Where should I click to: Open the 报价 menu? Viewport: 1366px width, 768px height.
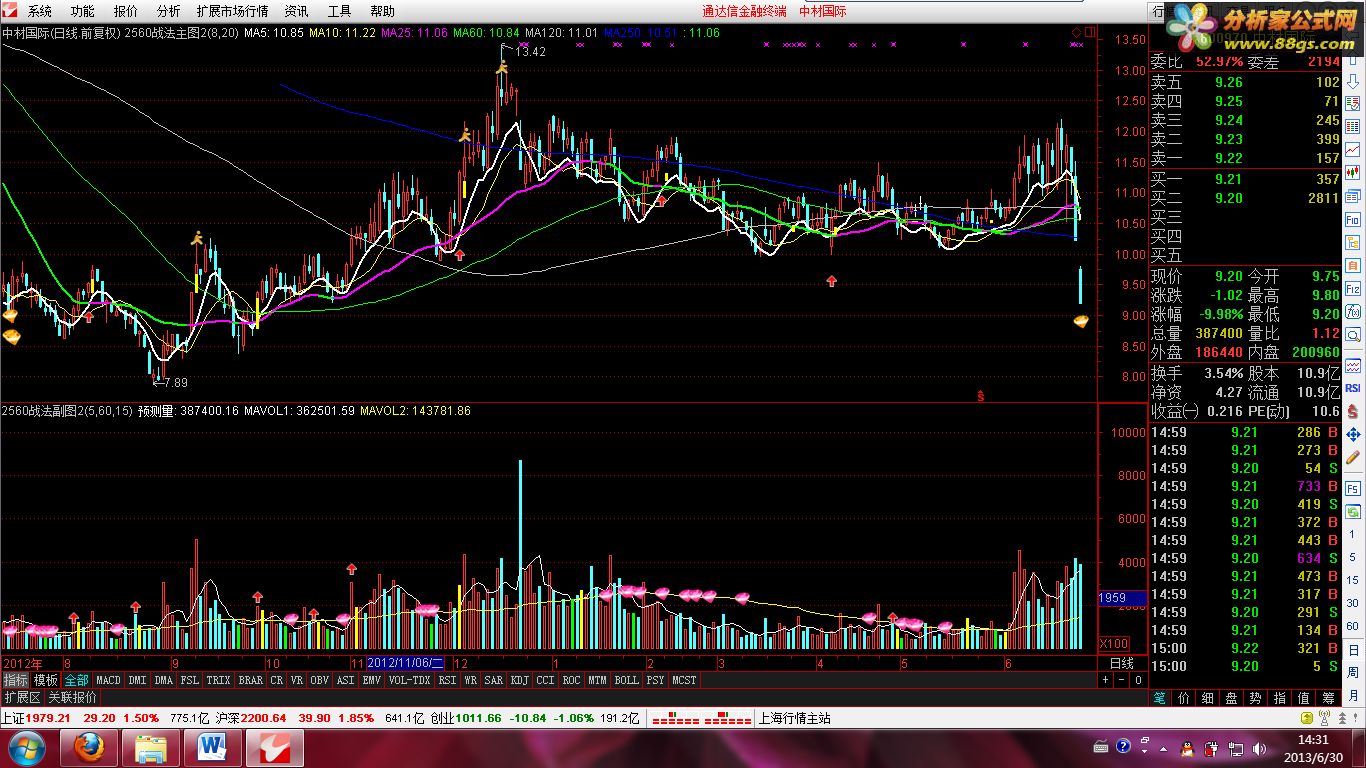[126, 11]
